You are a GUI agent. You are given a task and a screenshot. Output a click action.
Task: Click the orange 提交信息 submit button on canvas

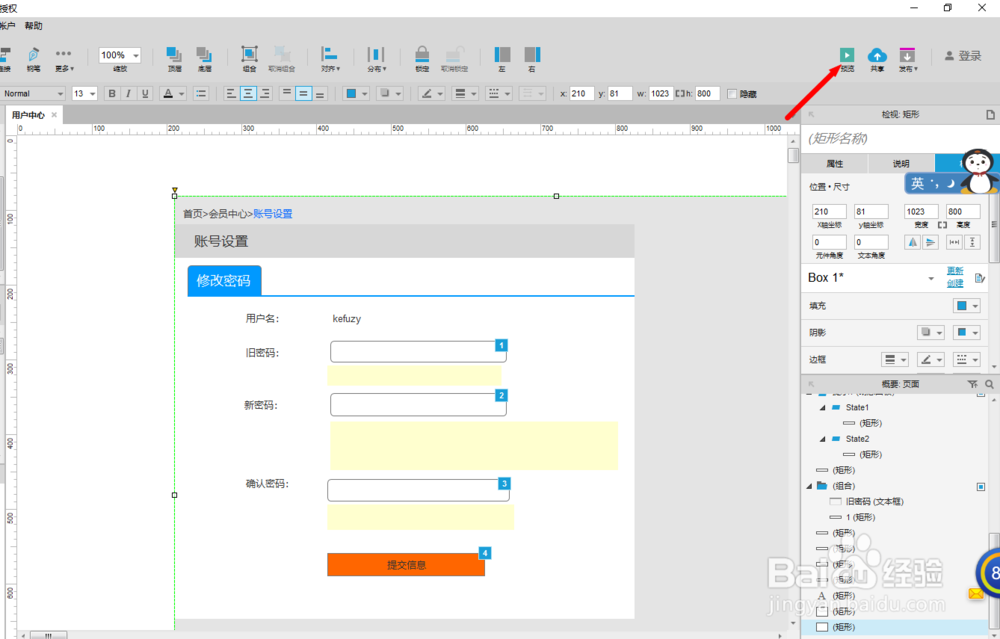click(406, 564)
